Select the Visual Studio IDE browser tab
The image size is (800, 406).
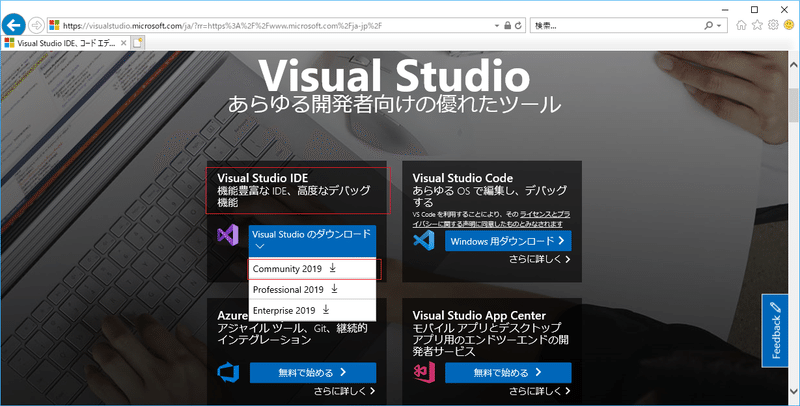65,43
